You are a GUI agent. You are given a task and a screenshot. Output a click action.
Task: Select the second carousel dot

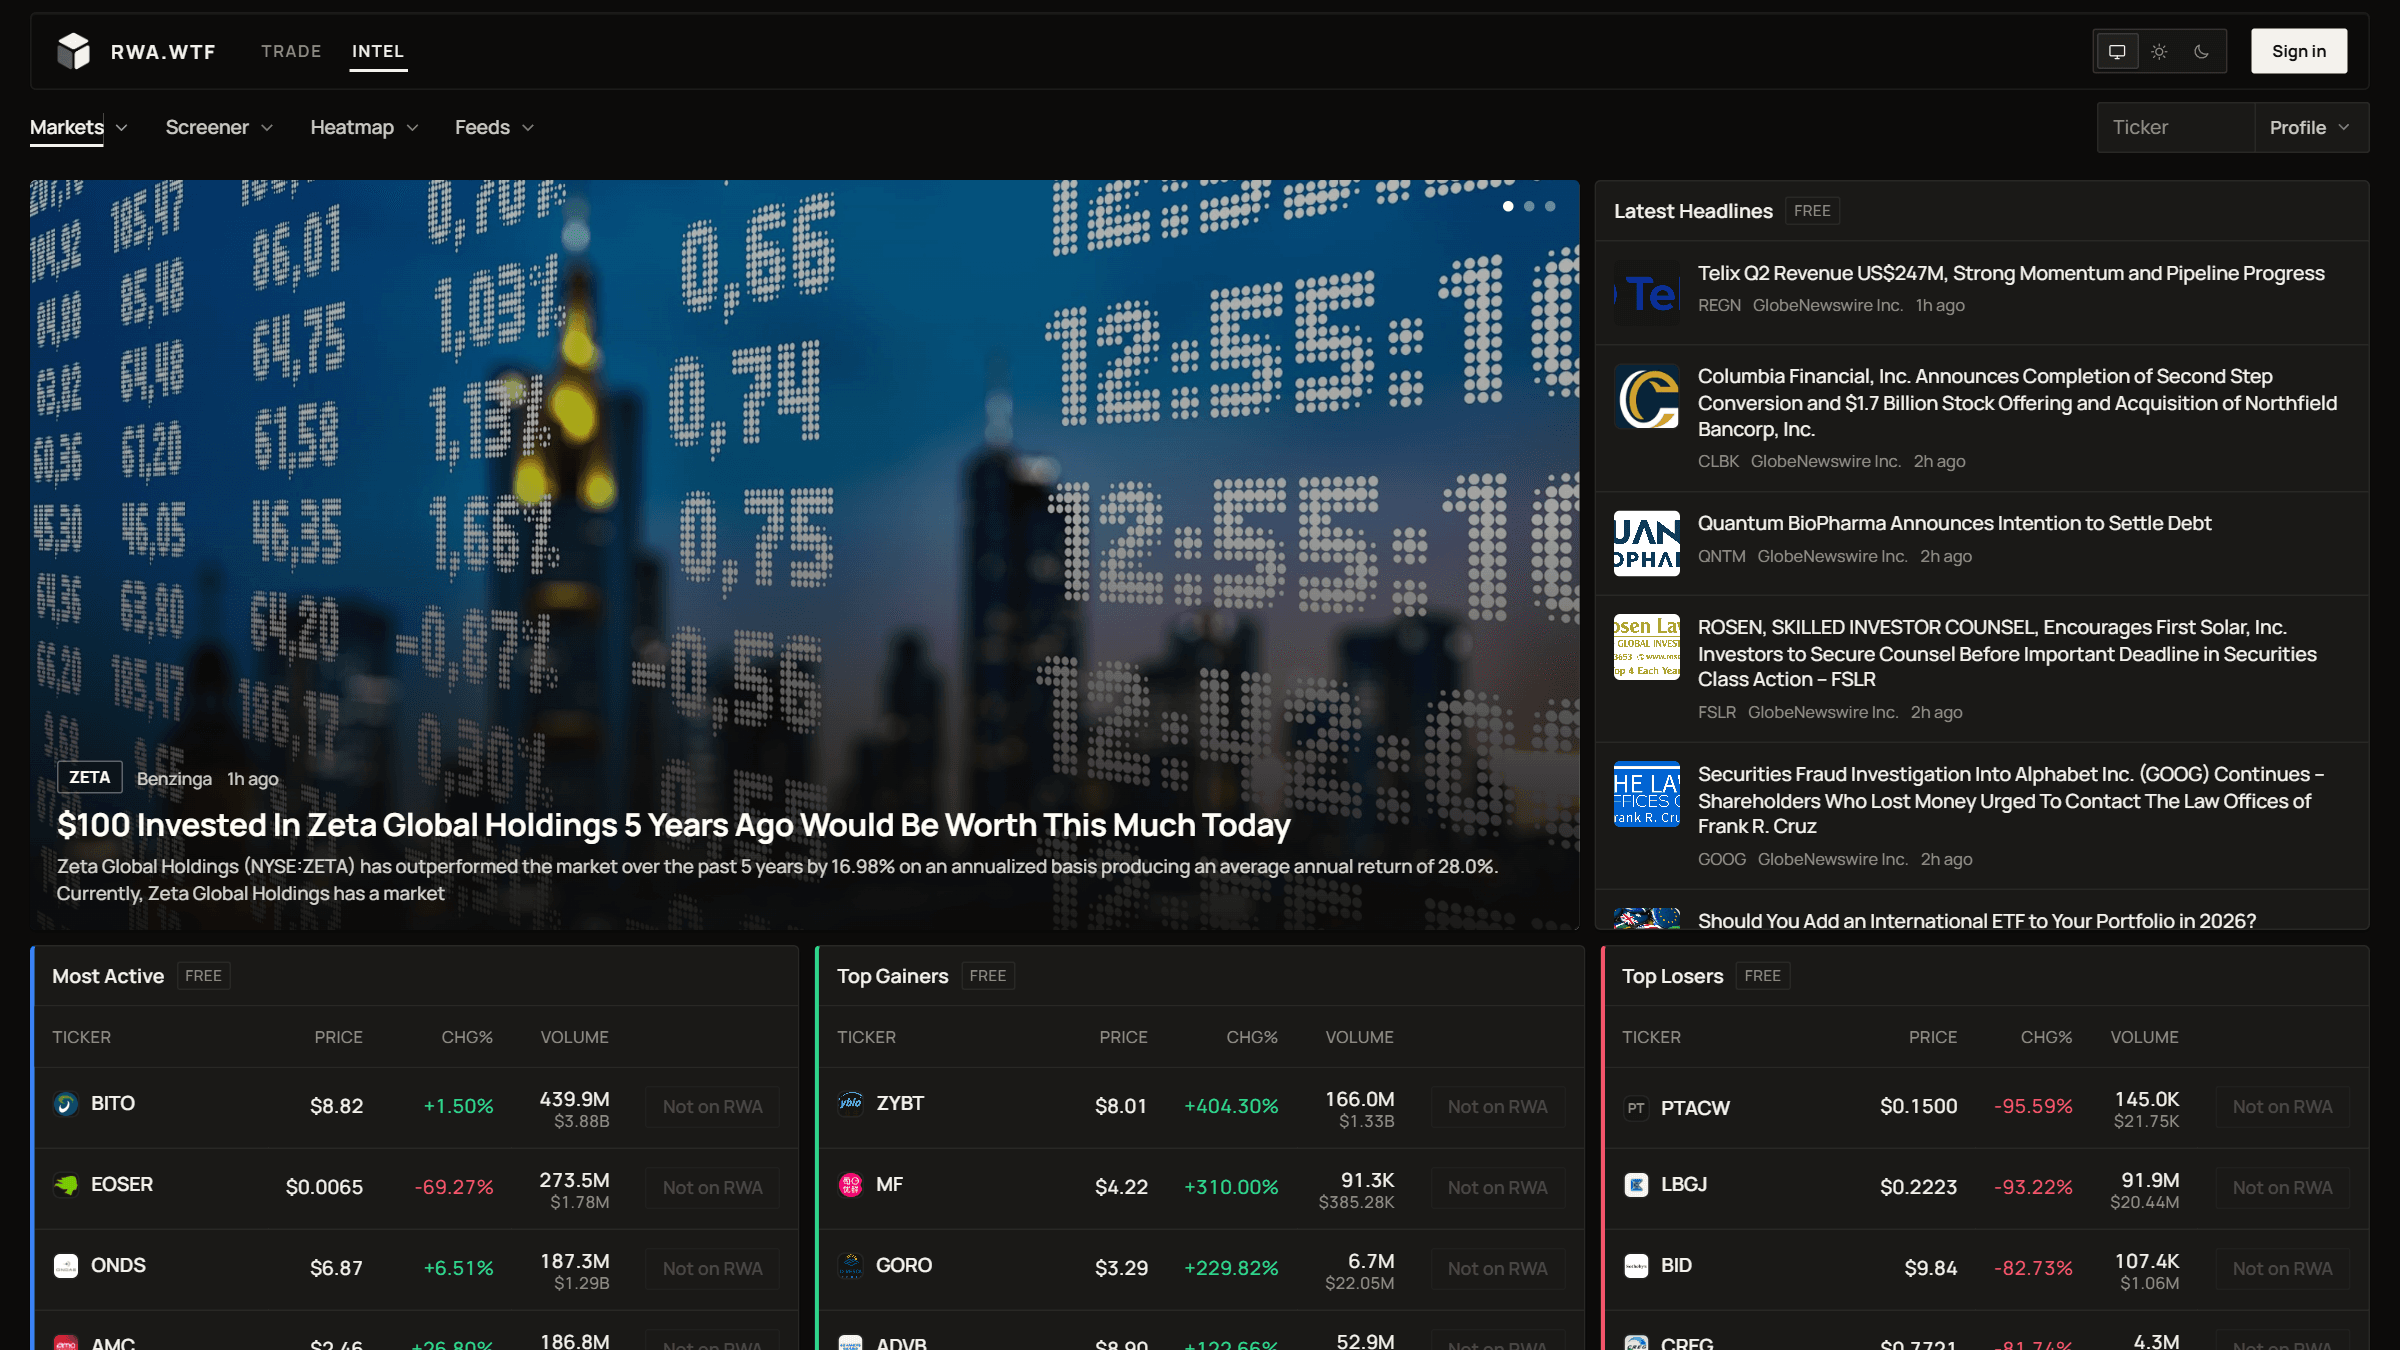pyautogui.click(x=1529, y=206)
